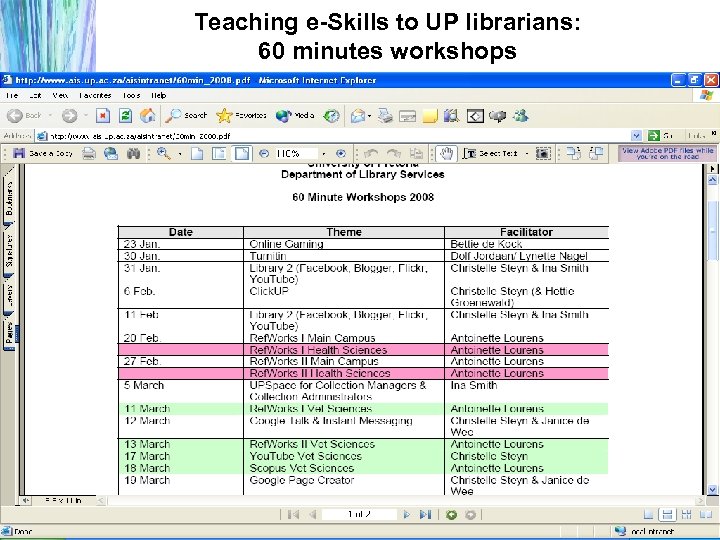
Task: Go to next page arrow
Action: coord(406,514)
